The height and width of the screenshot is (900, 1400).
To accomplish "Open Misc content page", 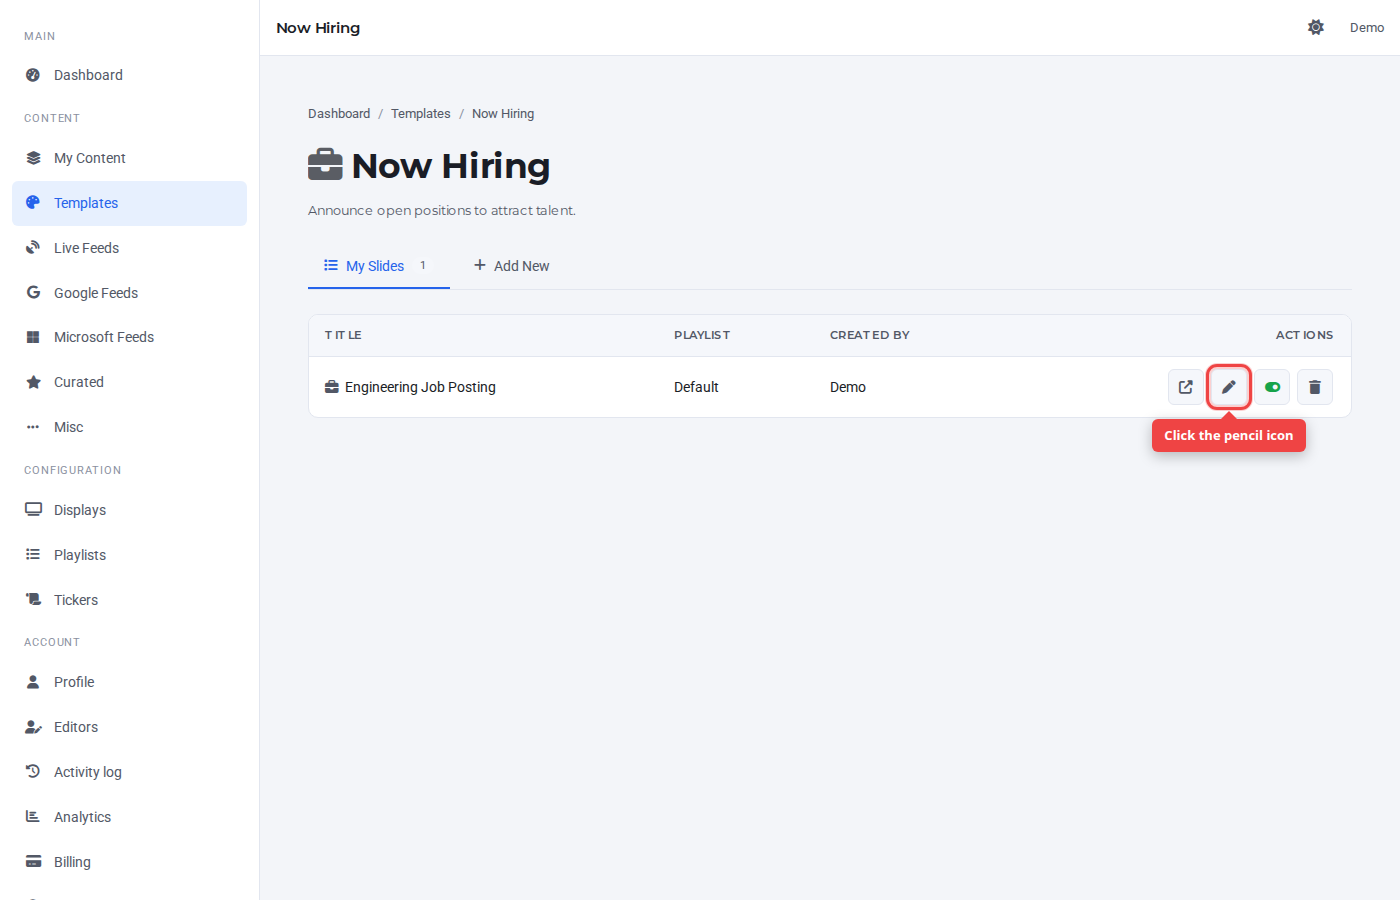I will 129,427.
